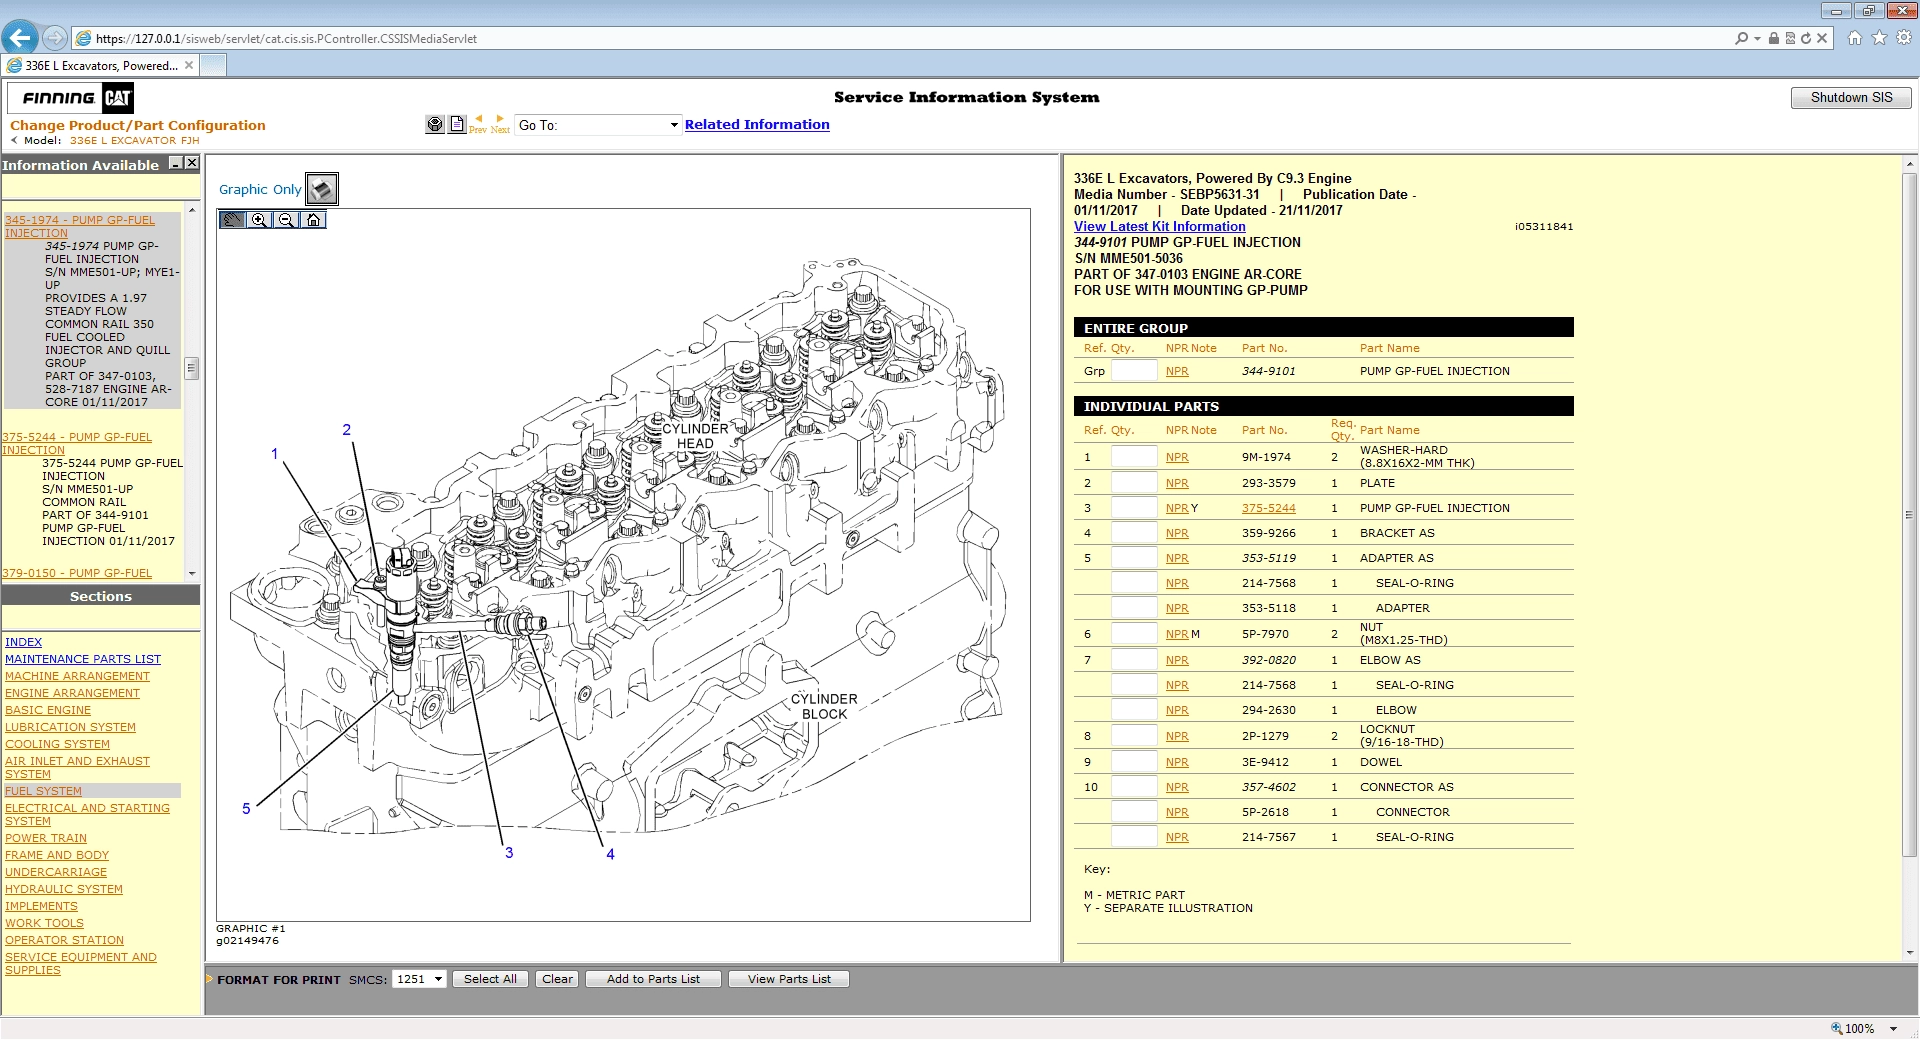Open the Related Information link
The height and width of the screenshot is (1040, 1920).
coord(757,124)
